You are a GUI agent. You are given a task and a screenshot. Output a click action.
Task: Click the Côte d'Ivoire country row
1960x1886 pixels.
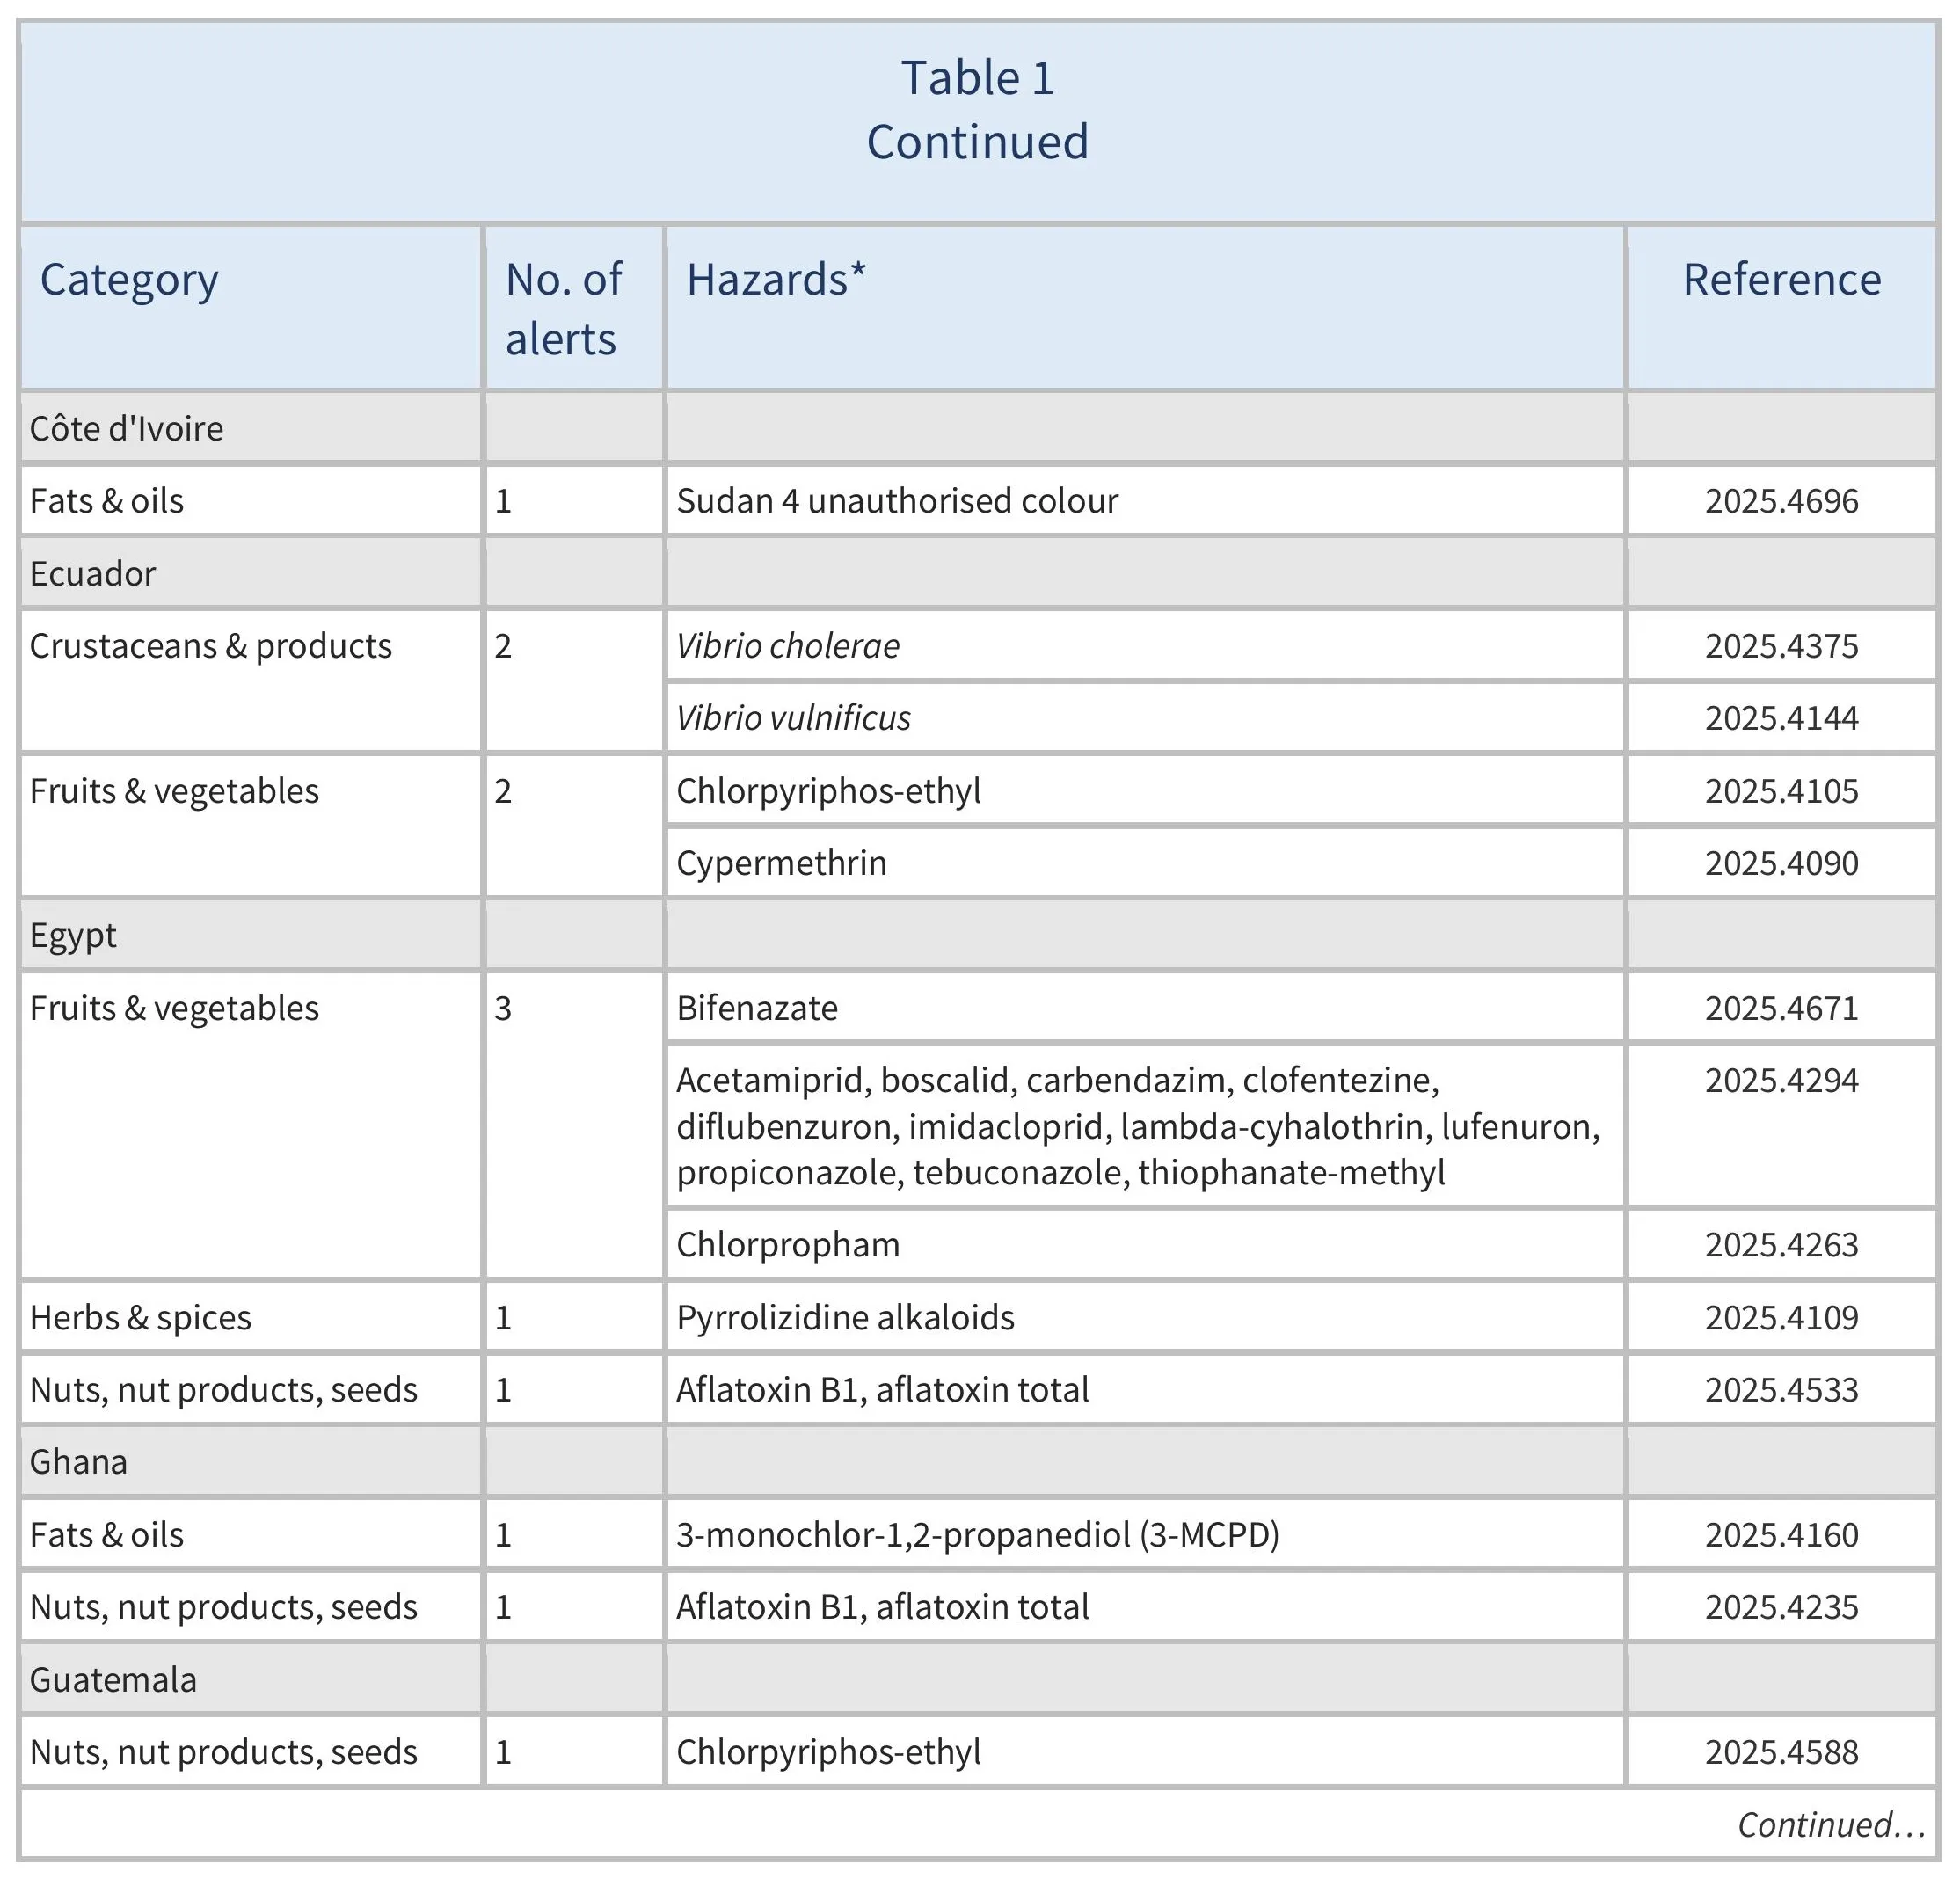click(x=126, y=428)
